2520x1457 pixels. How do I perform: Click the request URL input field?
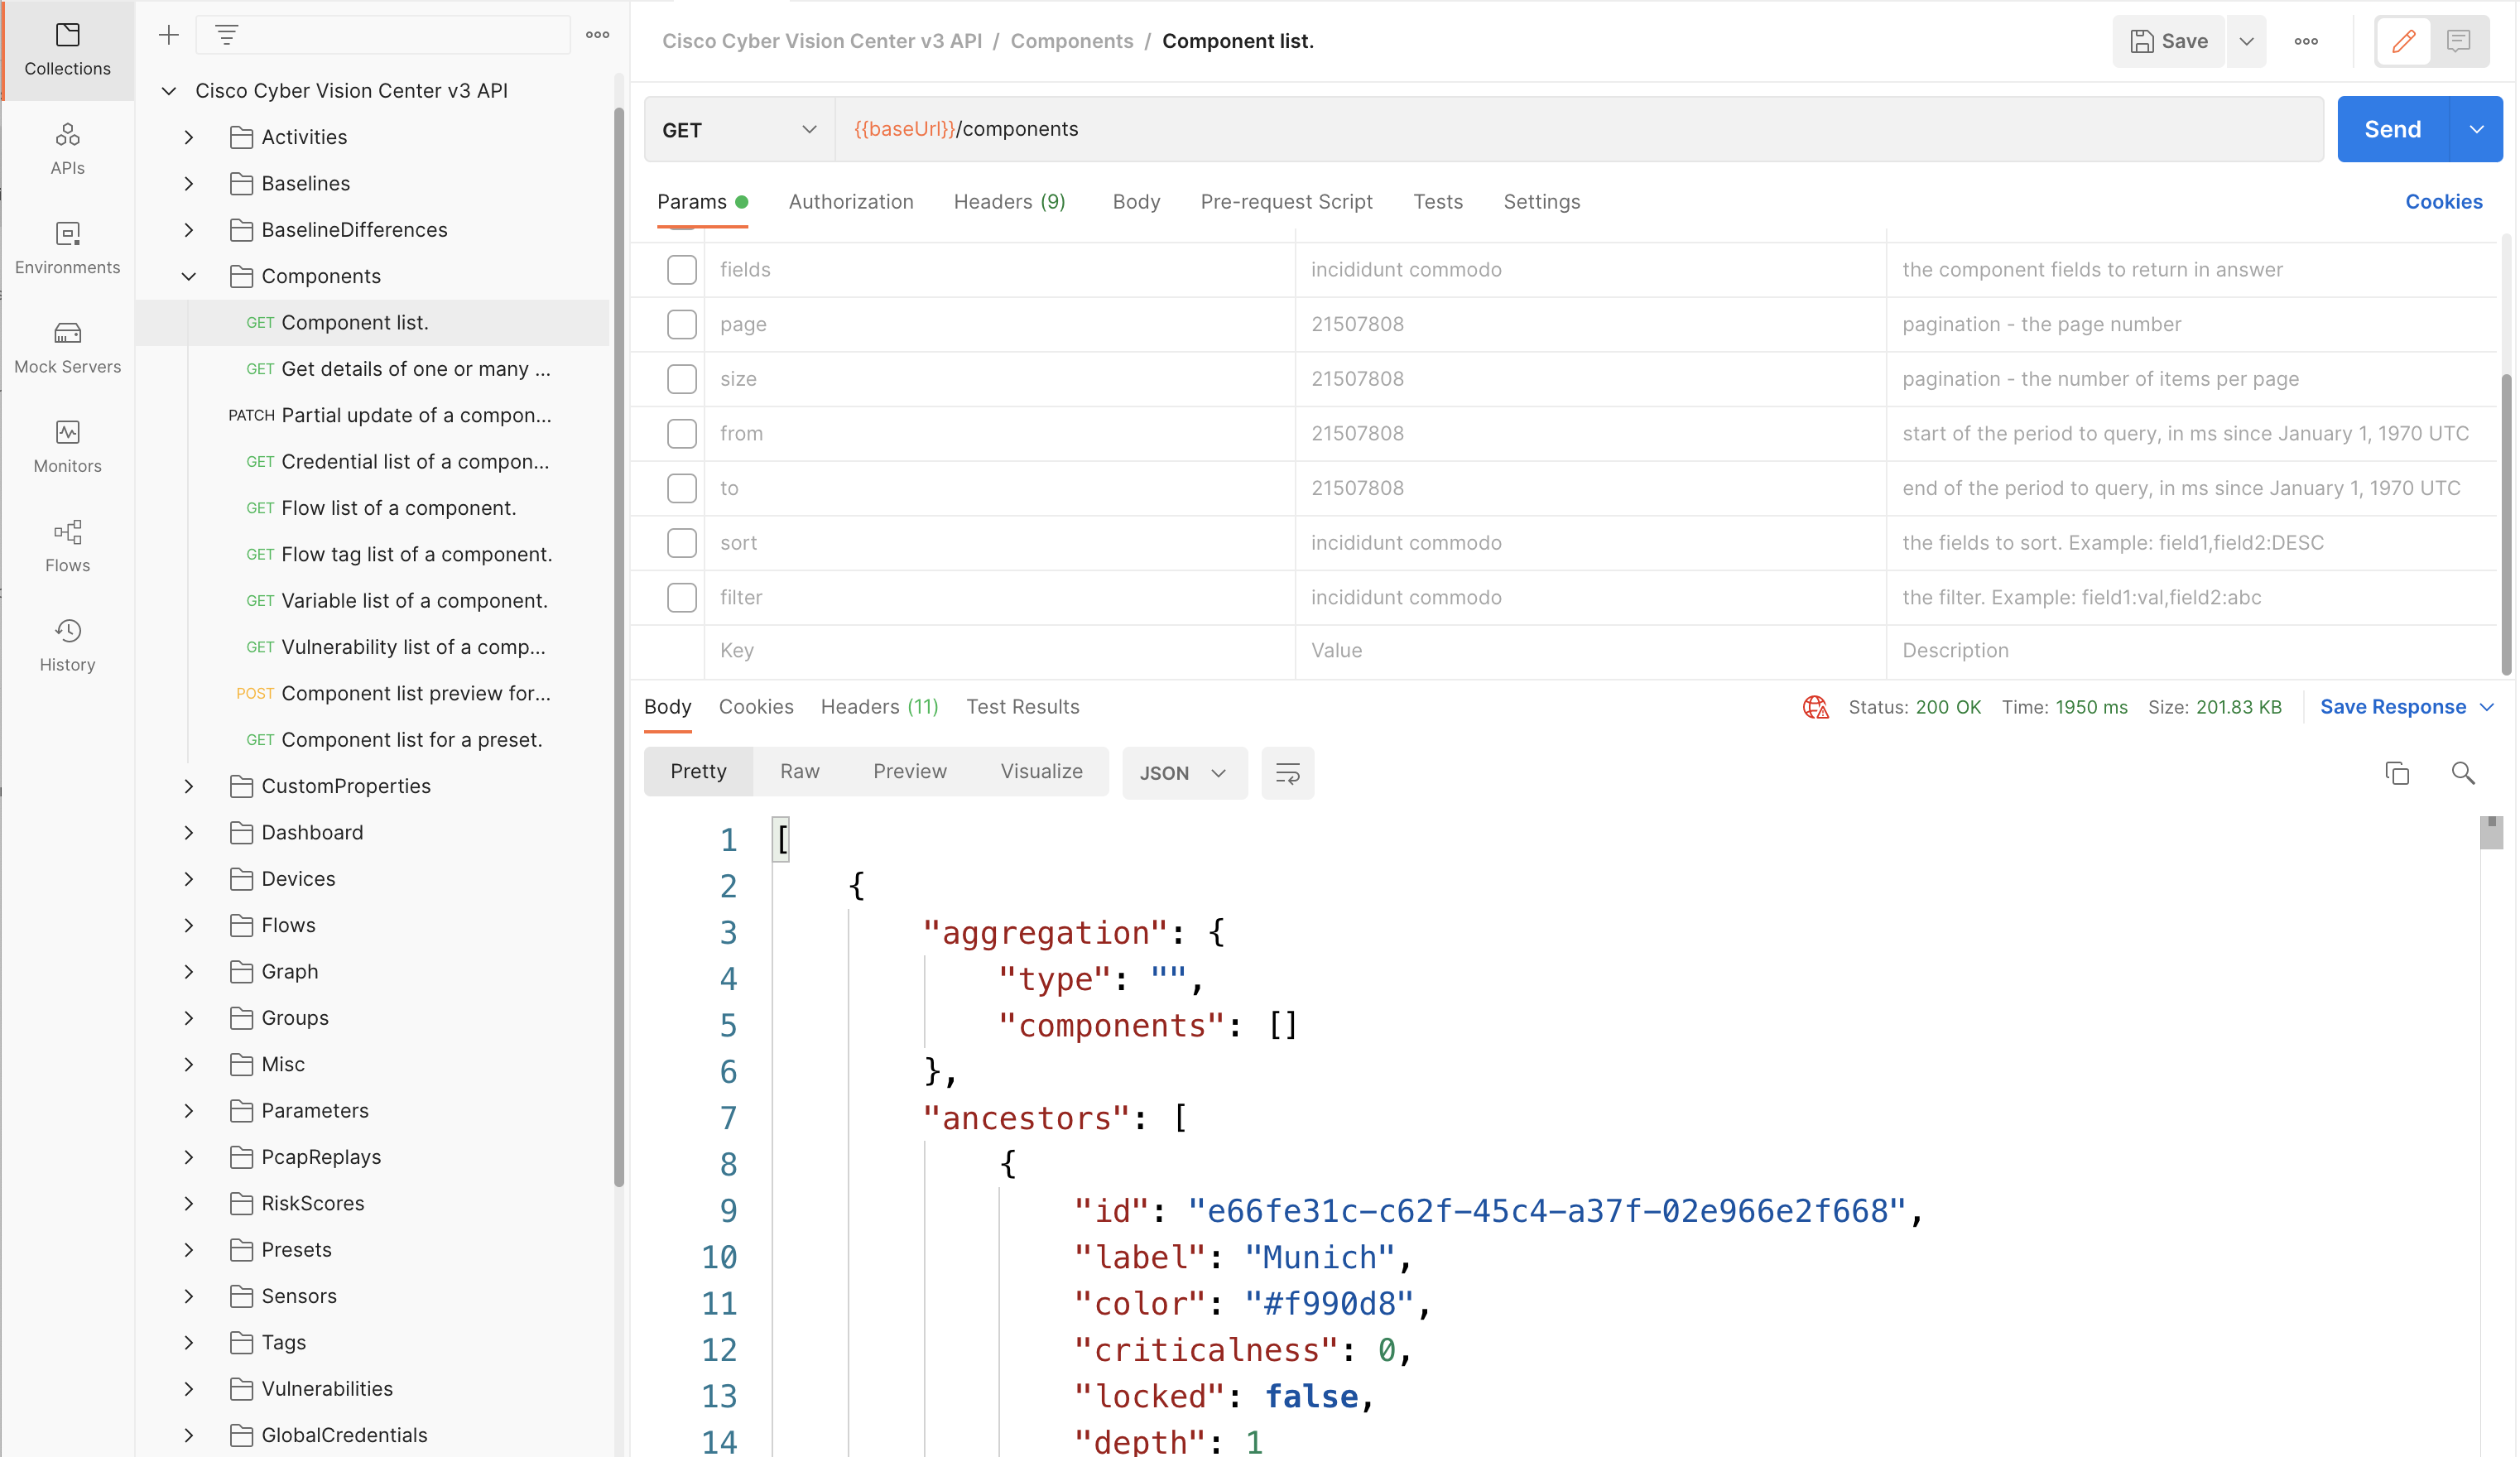1580,130
